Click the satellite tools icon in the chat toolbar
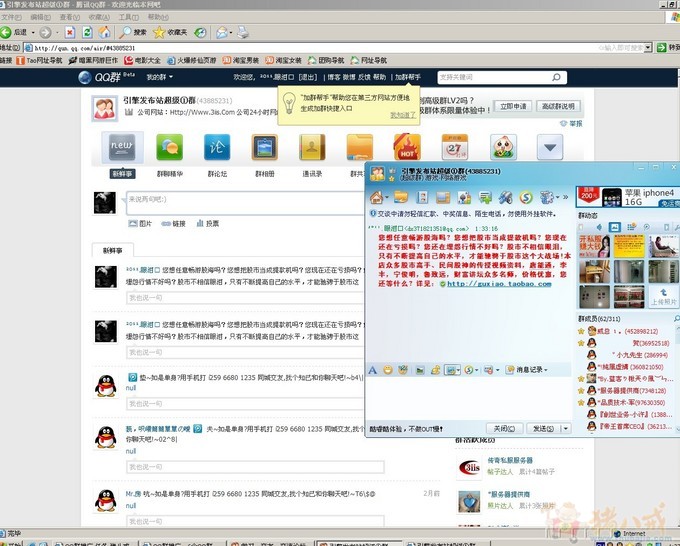 click(505, 198)
